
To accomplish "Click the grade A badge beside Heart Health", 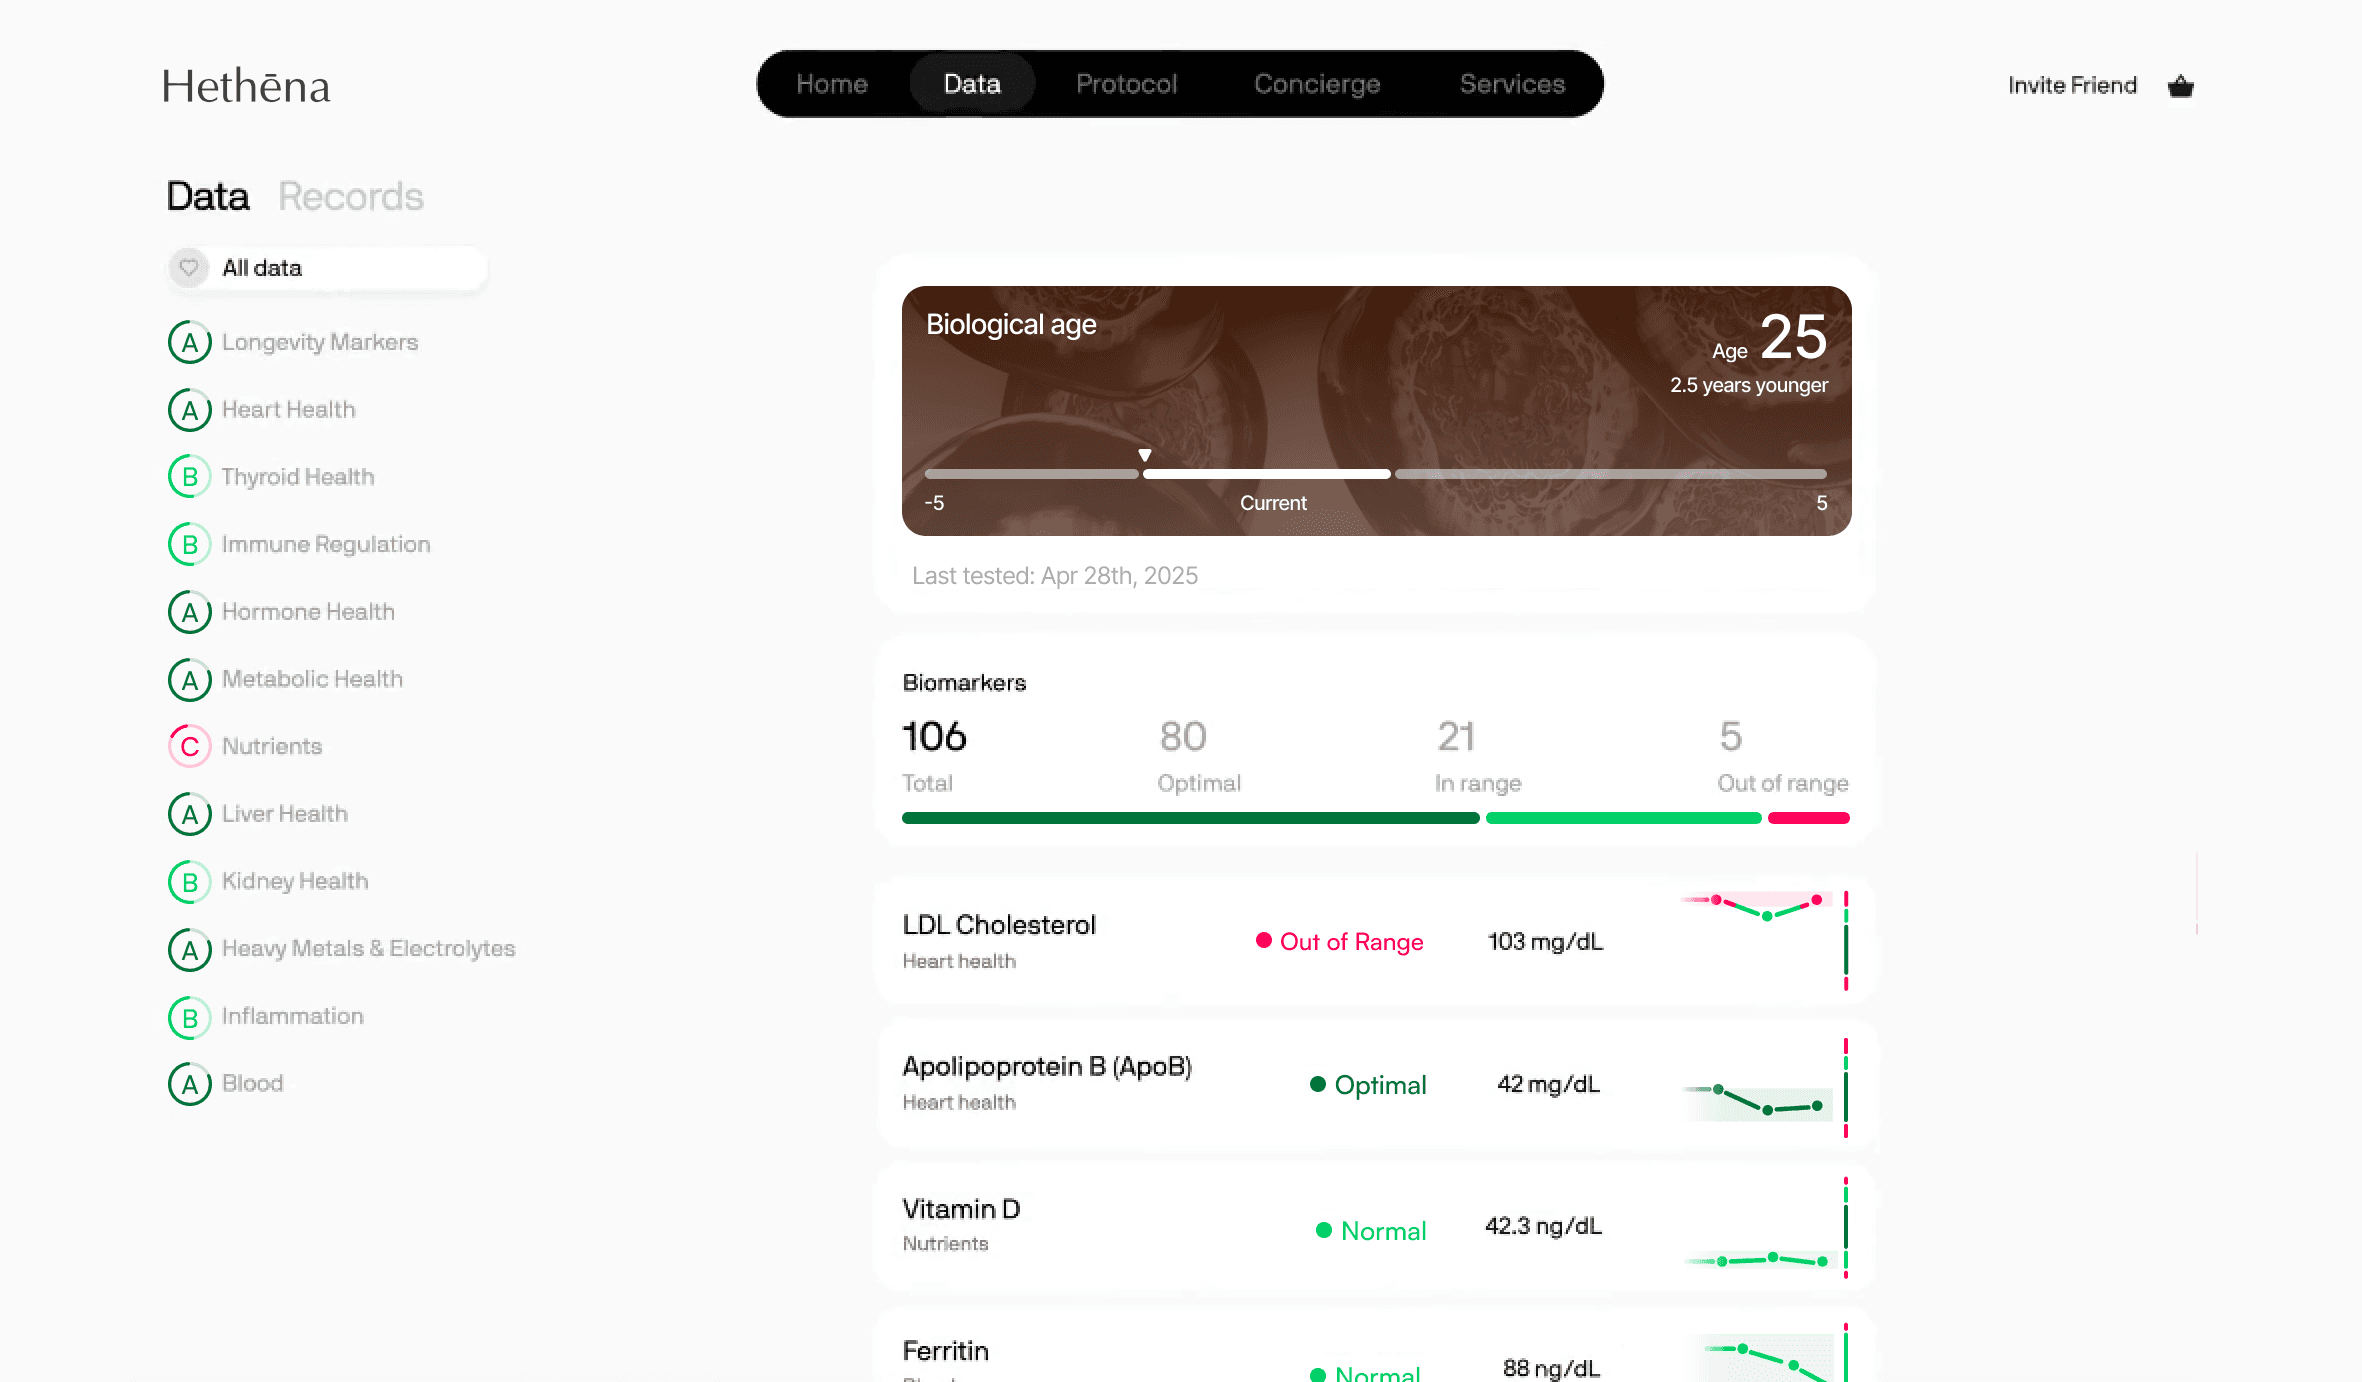I will pyautogui.click(x=189, y=409).
